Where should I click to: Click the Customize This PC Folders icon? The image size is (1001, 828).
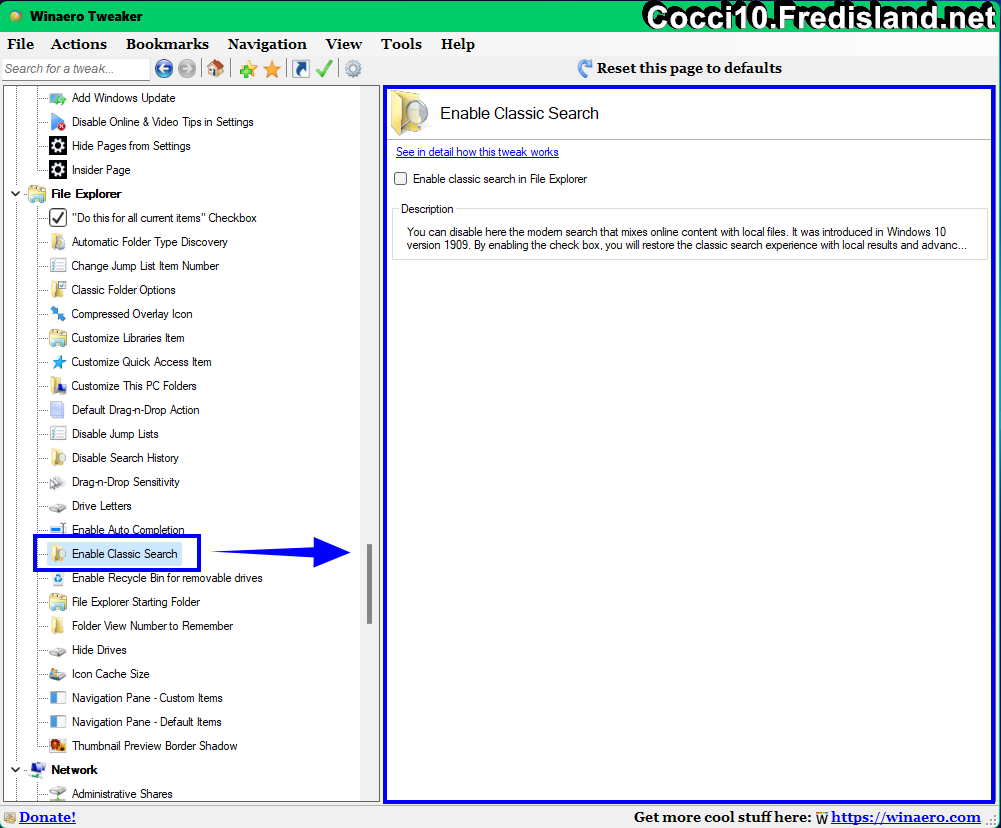tap(58, 386)
